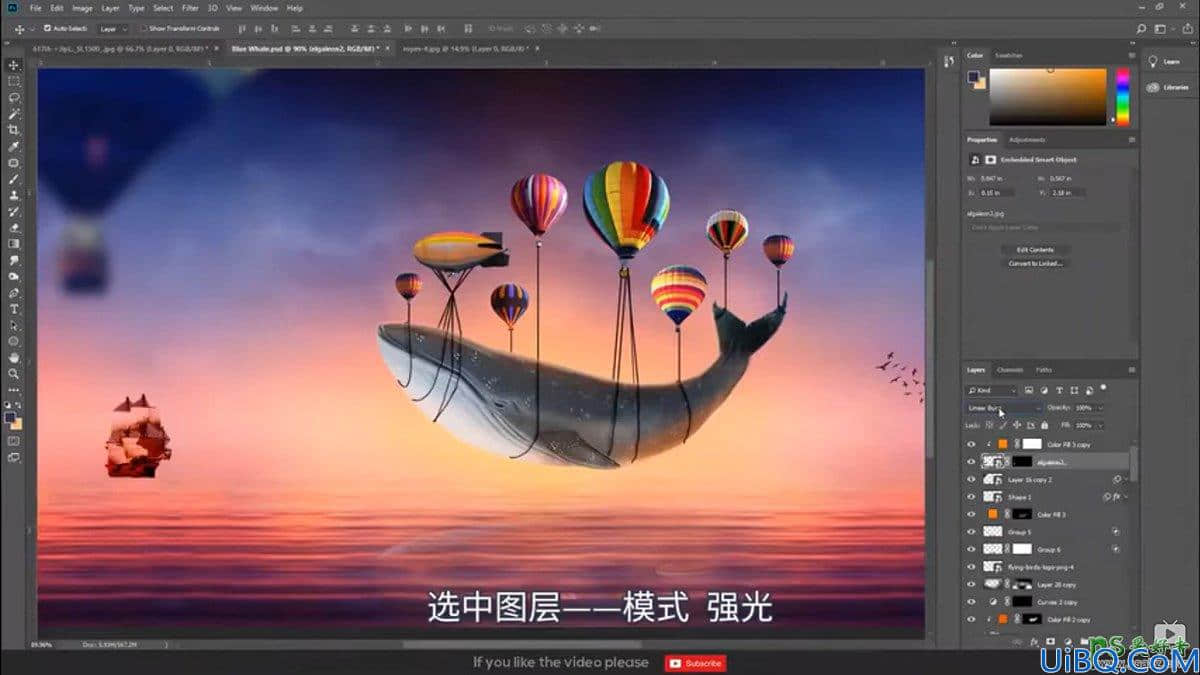Click the red Subscribe button
Screen dimensions: 1200x675
point(696,662)
